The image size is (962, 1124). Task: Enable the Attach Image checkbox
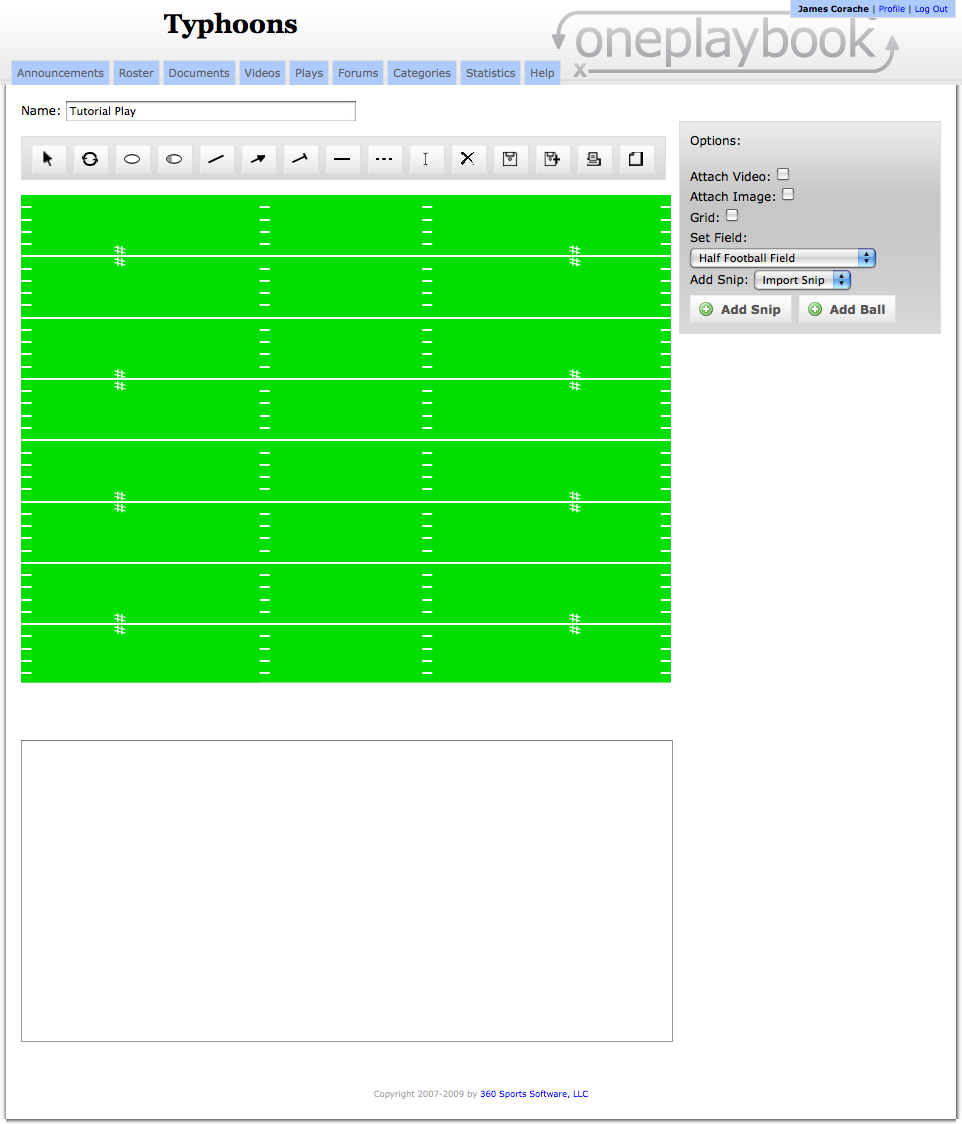(788, 194)
